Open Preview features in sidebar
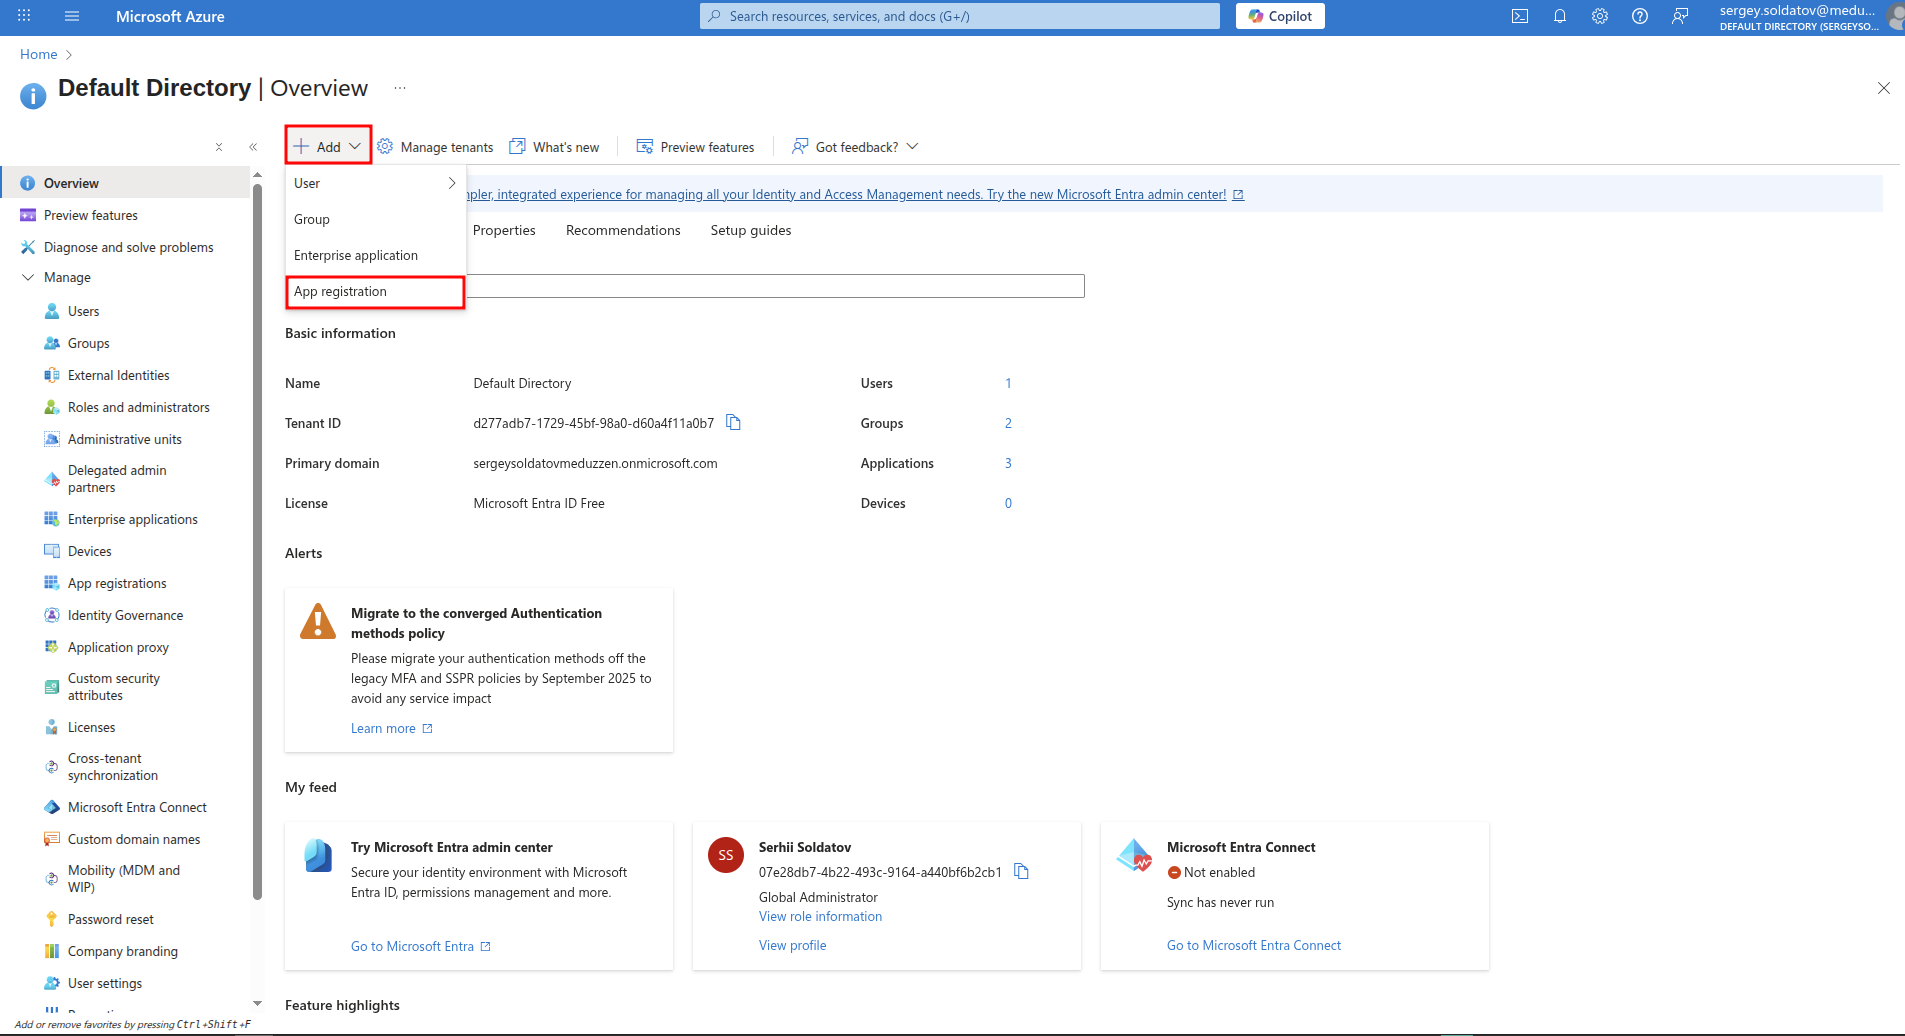This screenshot has height=1036, width=1905. pyautogui.click(x=125, y=215)
